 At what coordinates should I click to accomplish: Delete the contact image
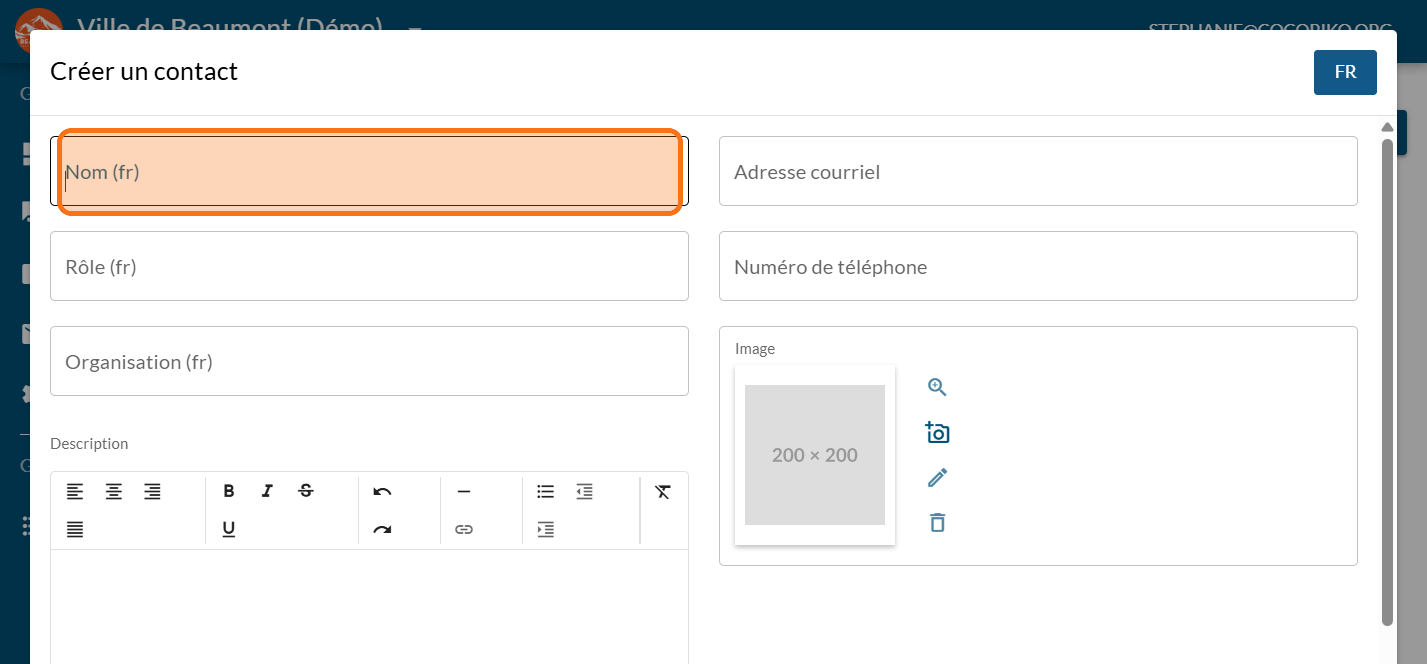(937, 522)
